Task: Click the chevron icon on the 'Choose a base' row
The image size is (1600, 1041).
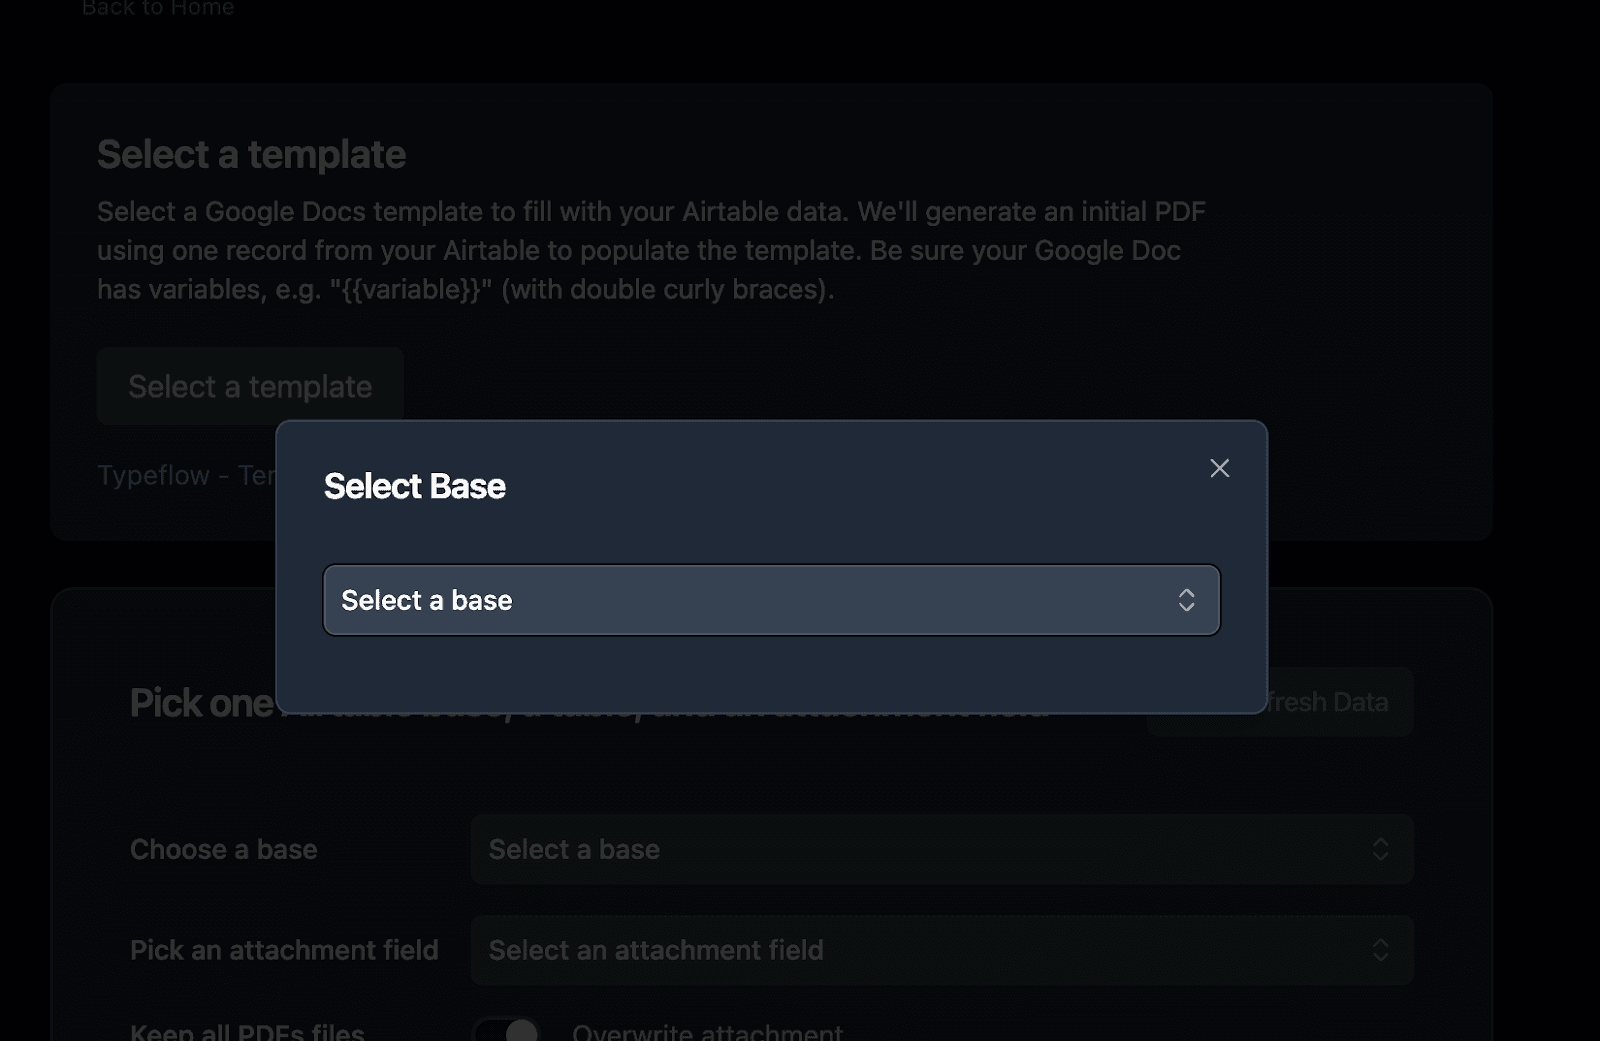Action: click(1380, 849)
